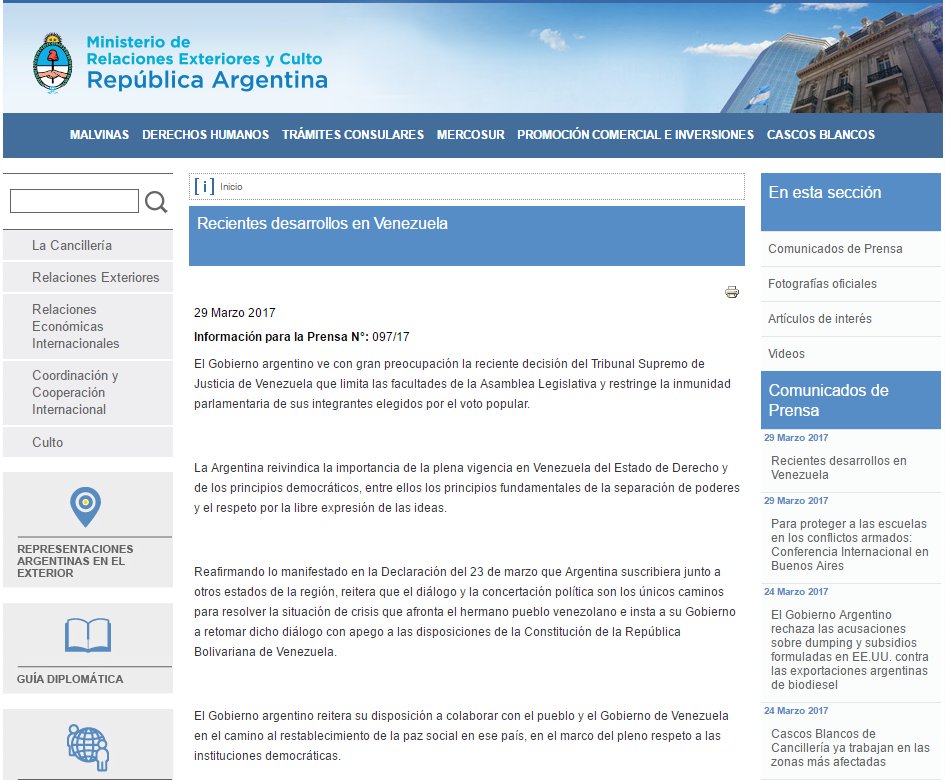Open the map pin Representaciones Argentinas icon
945x780 pixels.
tap(85, 507)
